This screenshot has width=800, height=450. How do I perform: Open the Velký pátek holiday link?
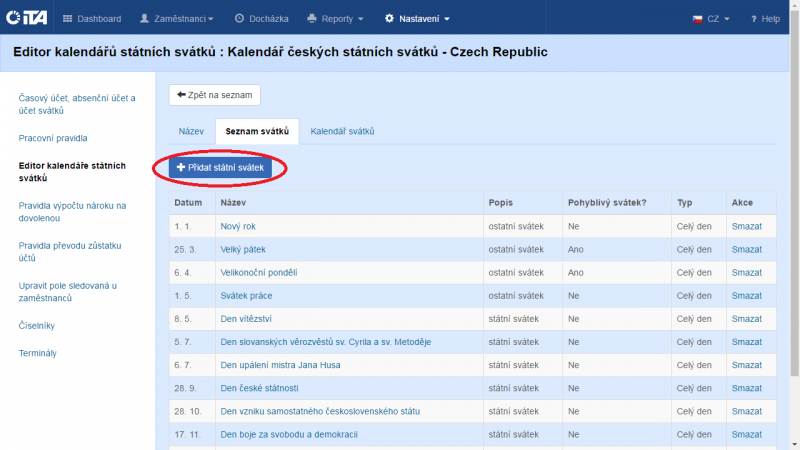[244, 250]
